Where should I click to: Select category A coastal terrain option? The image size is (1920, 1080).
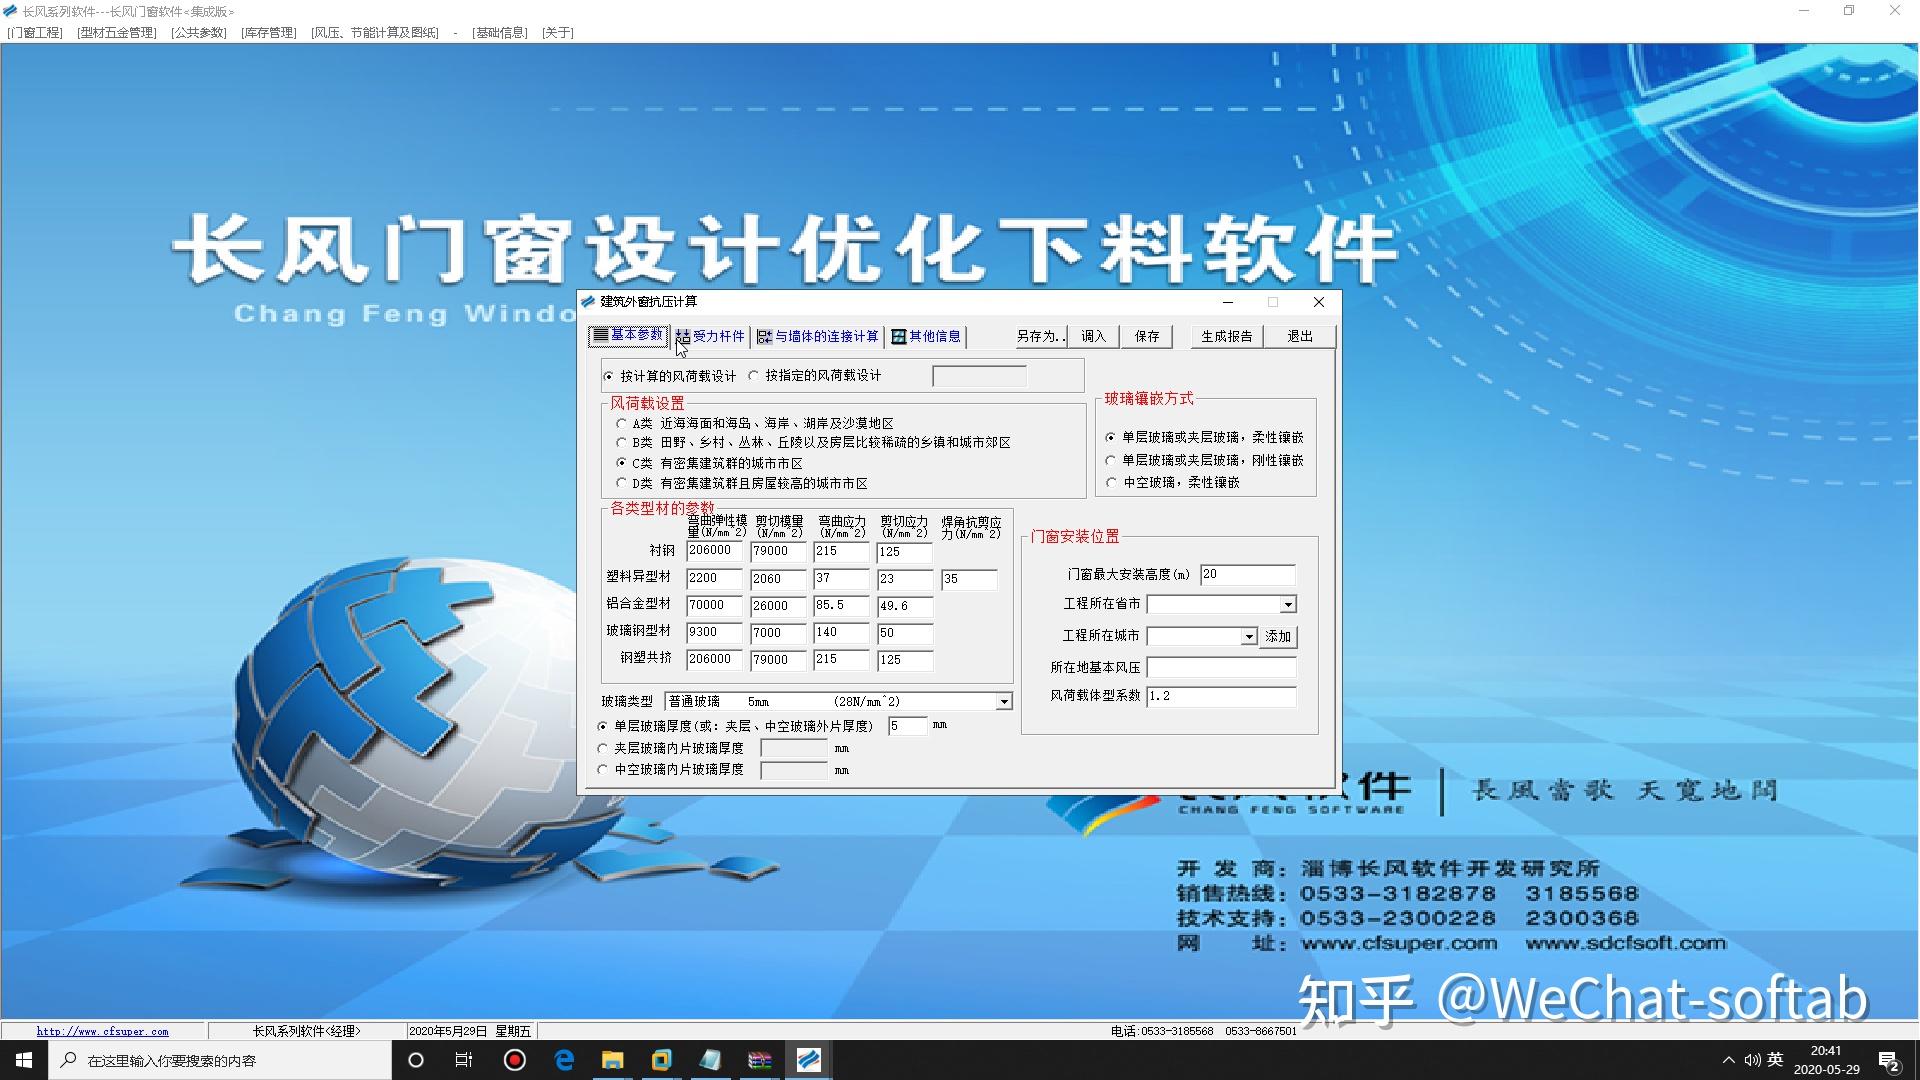622,424
